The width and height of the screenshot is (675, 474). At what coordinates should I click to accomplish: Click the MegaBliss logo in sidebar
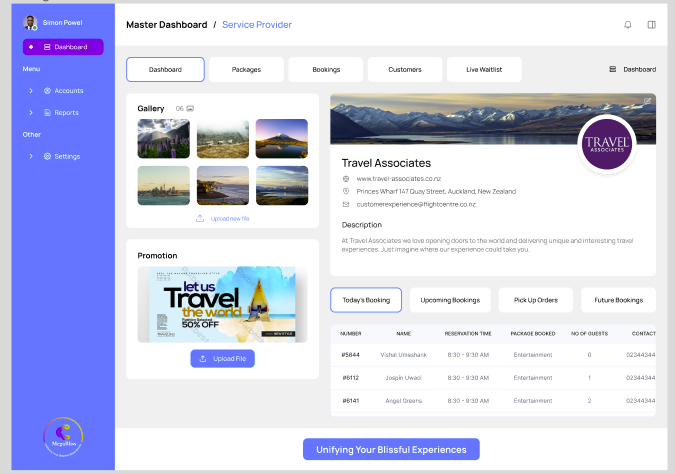pos(63,437)
